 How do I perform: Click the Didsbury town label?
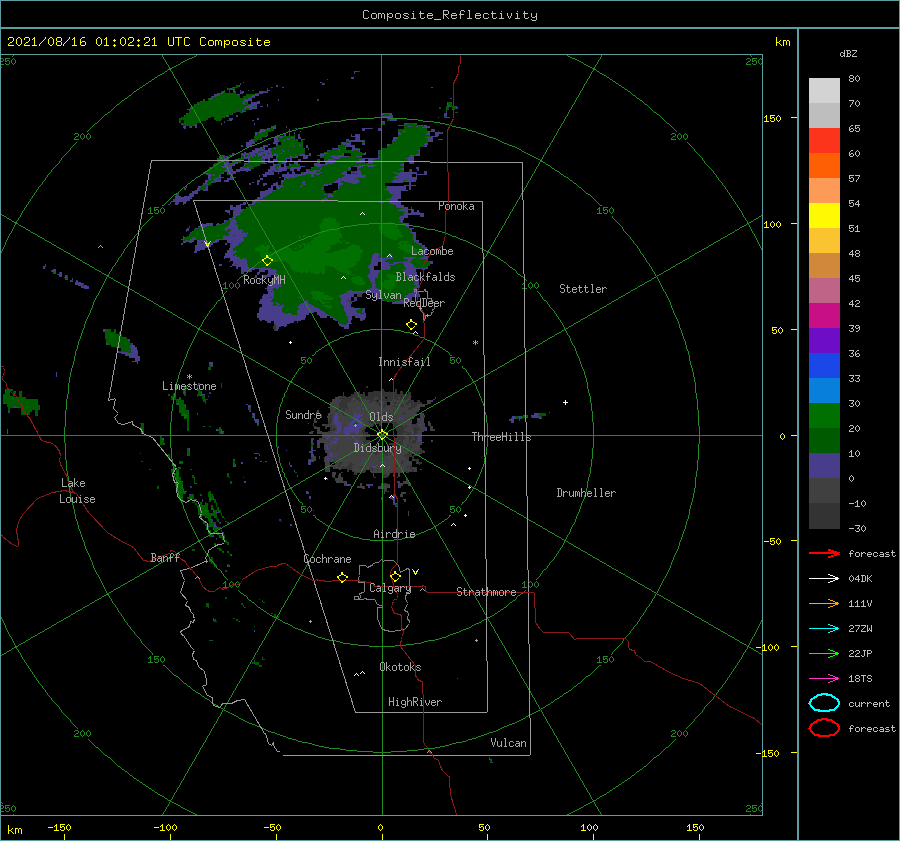[377, 448]
